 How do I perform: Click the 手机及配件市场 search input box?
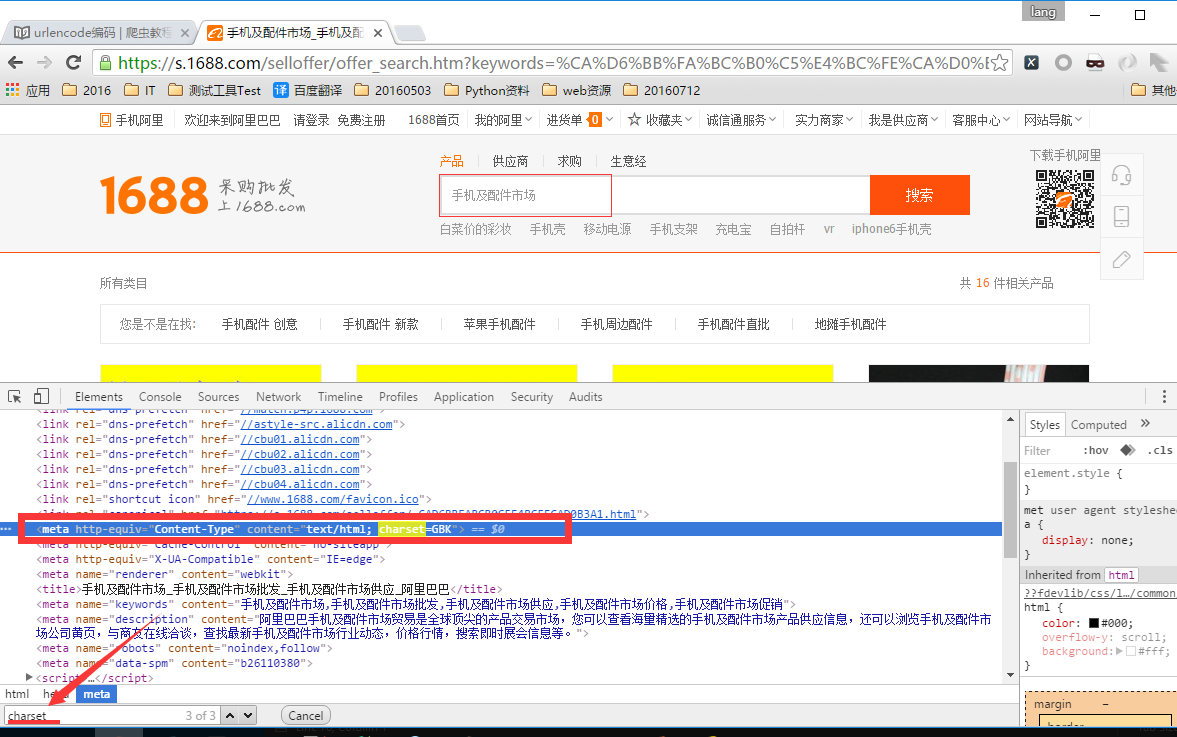[525, 195]
